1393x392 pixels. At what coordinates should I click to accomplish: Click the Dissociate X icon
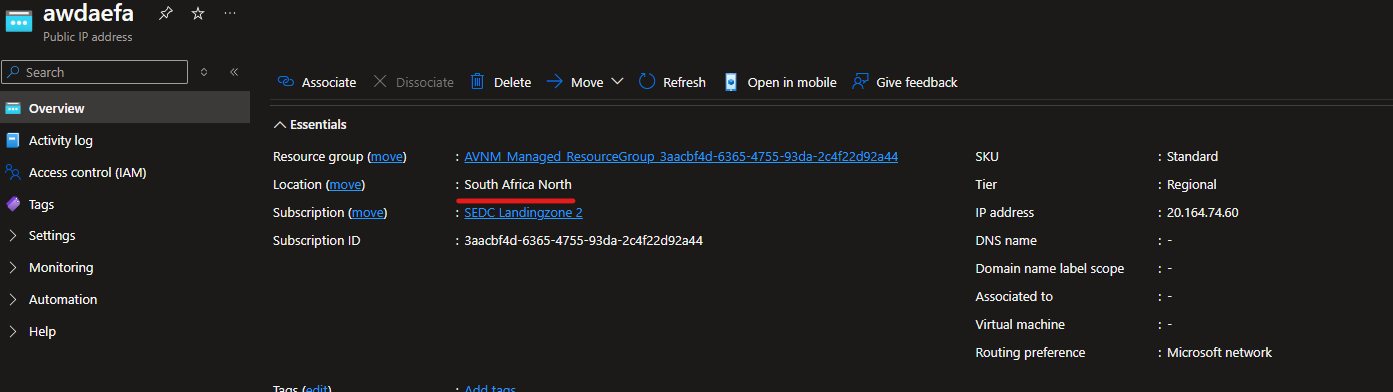(380, 82)
